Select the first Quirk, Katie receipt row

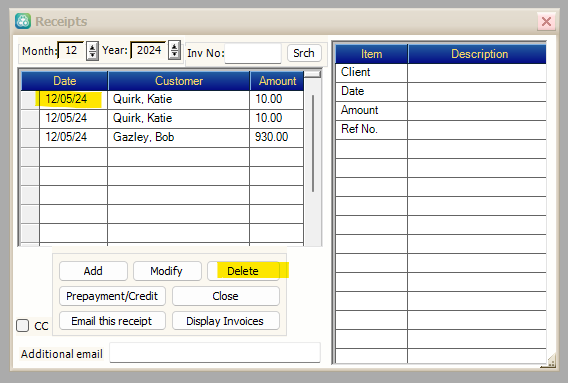(x=162, y=99)
